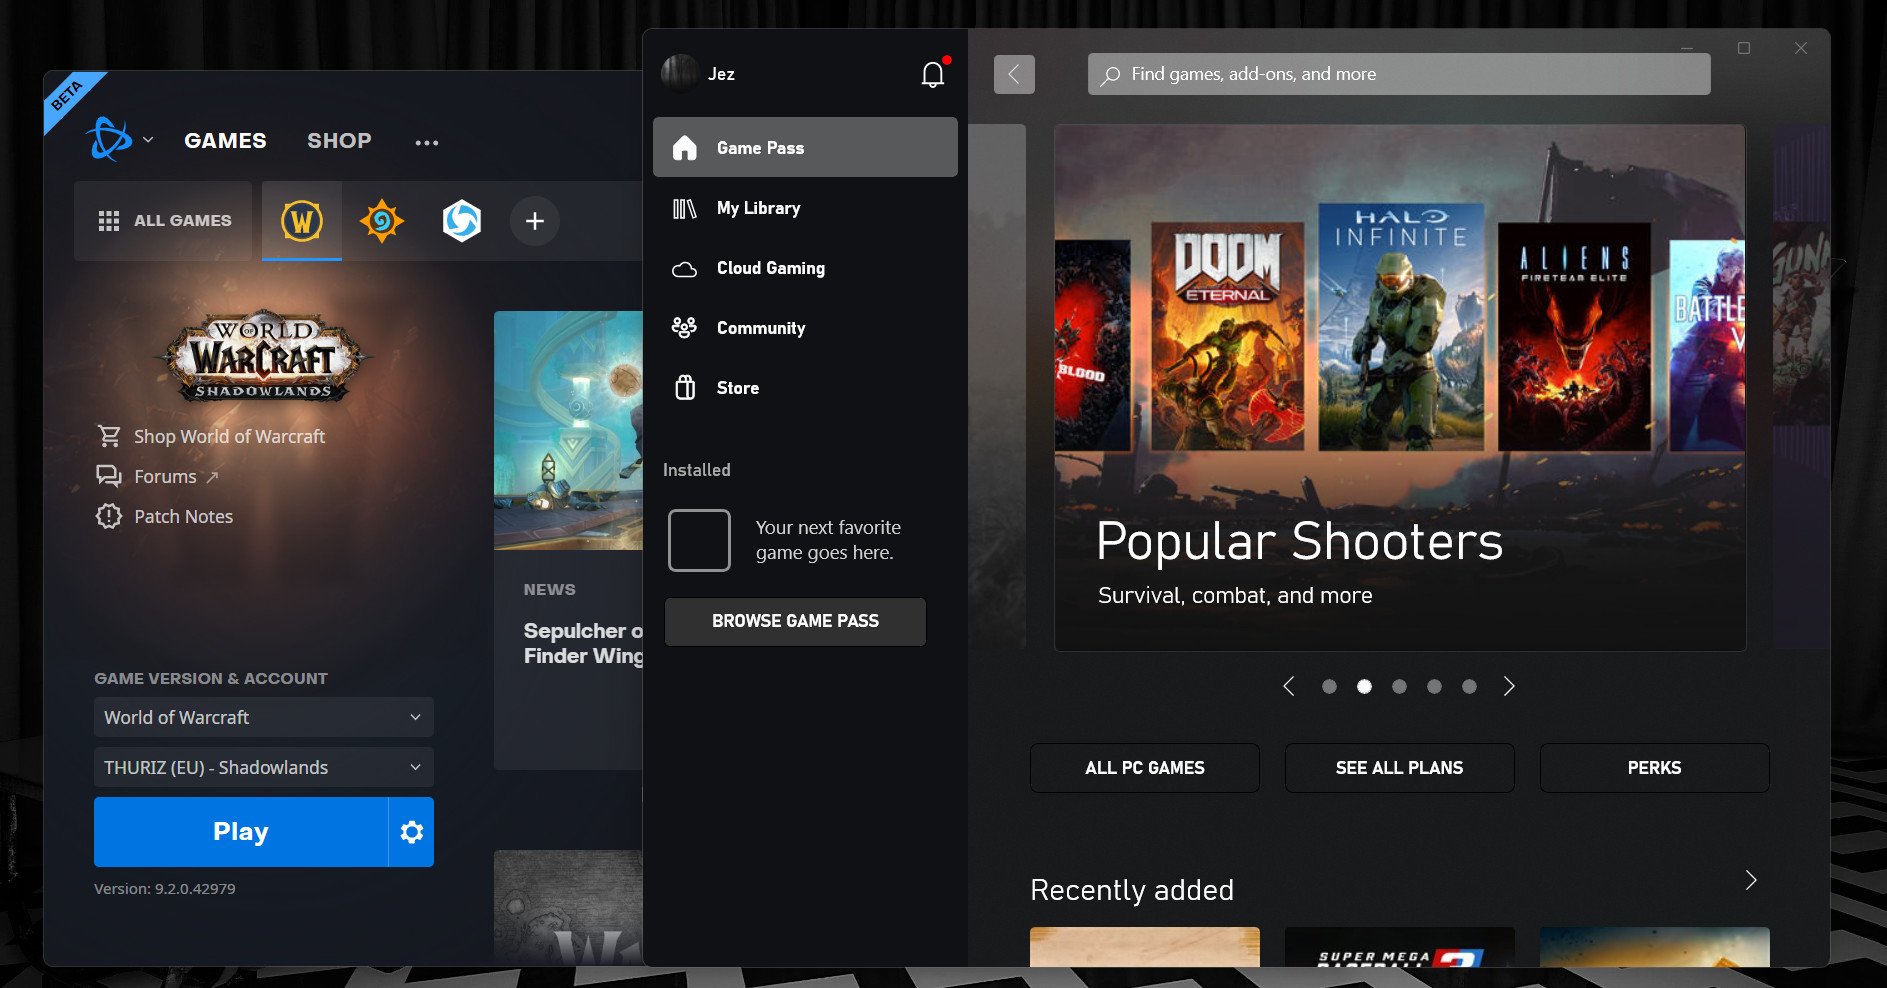Select the Heroes of the Storm icon
The image size is (1887, 988).
[x=462, y=221]
